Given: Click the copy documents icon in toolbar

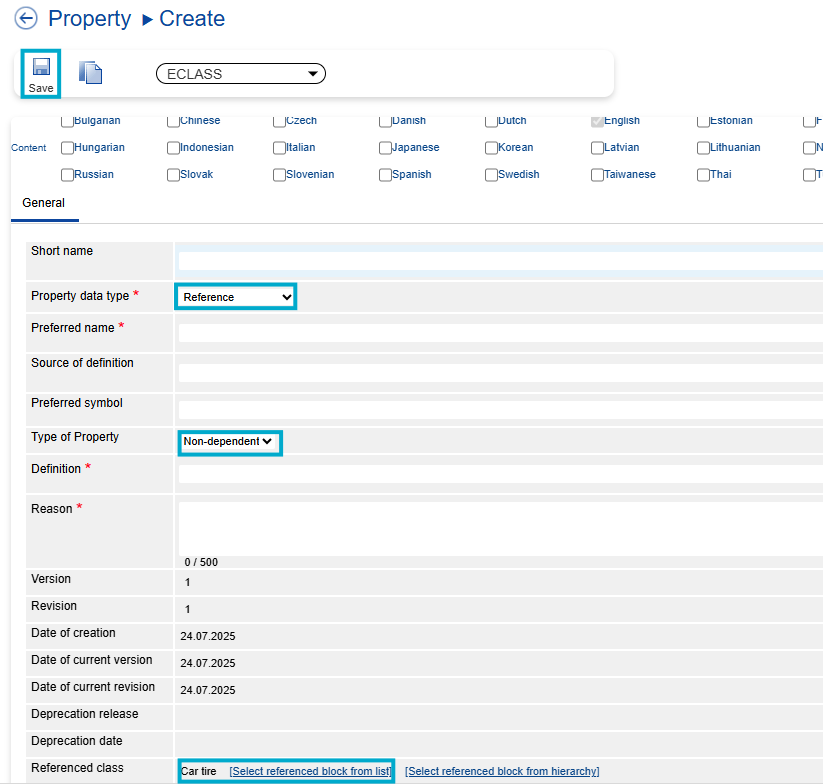Looking at the screenshot, I should [x=91, y=73].
